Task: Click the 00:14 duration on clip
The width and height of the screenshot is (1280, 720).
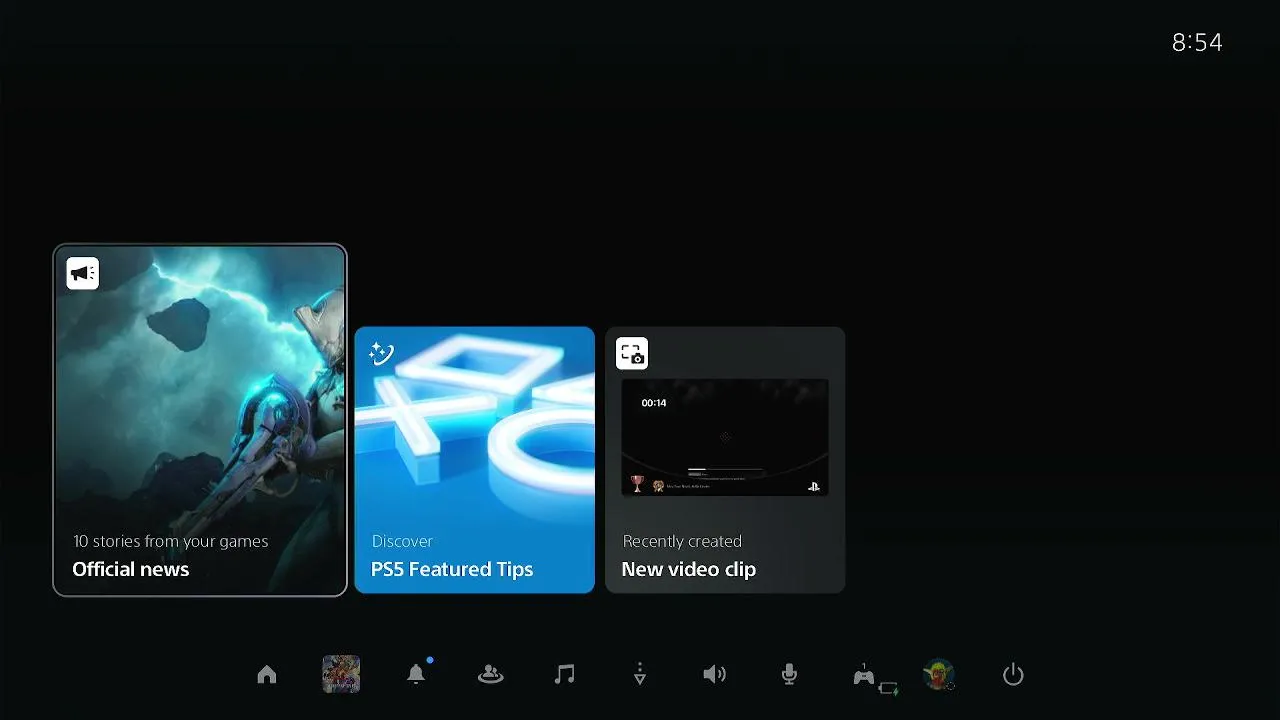Action: tap(654, 403)
